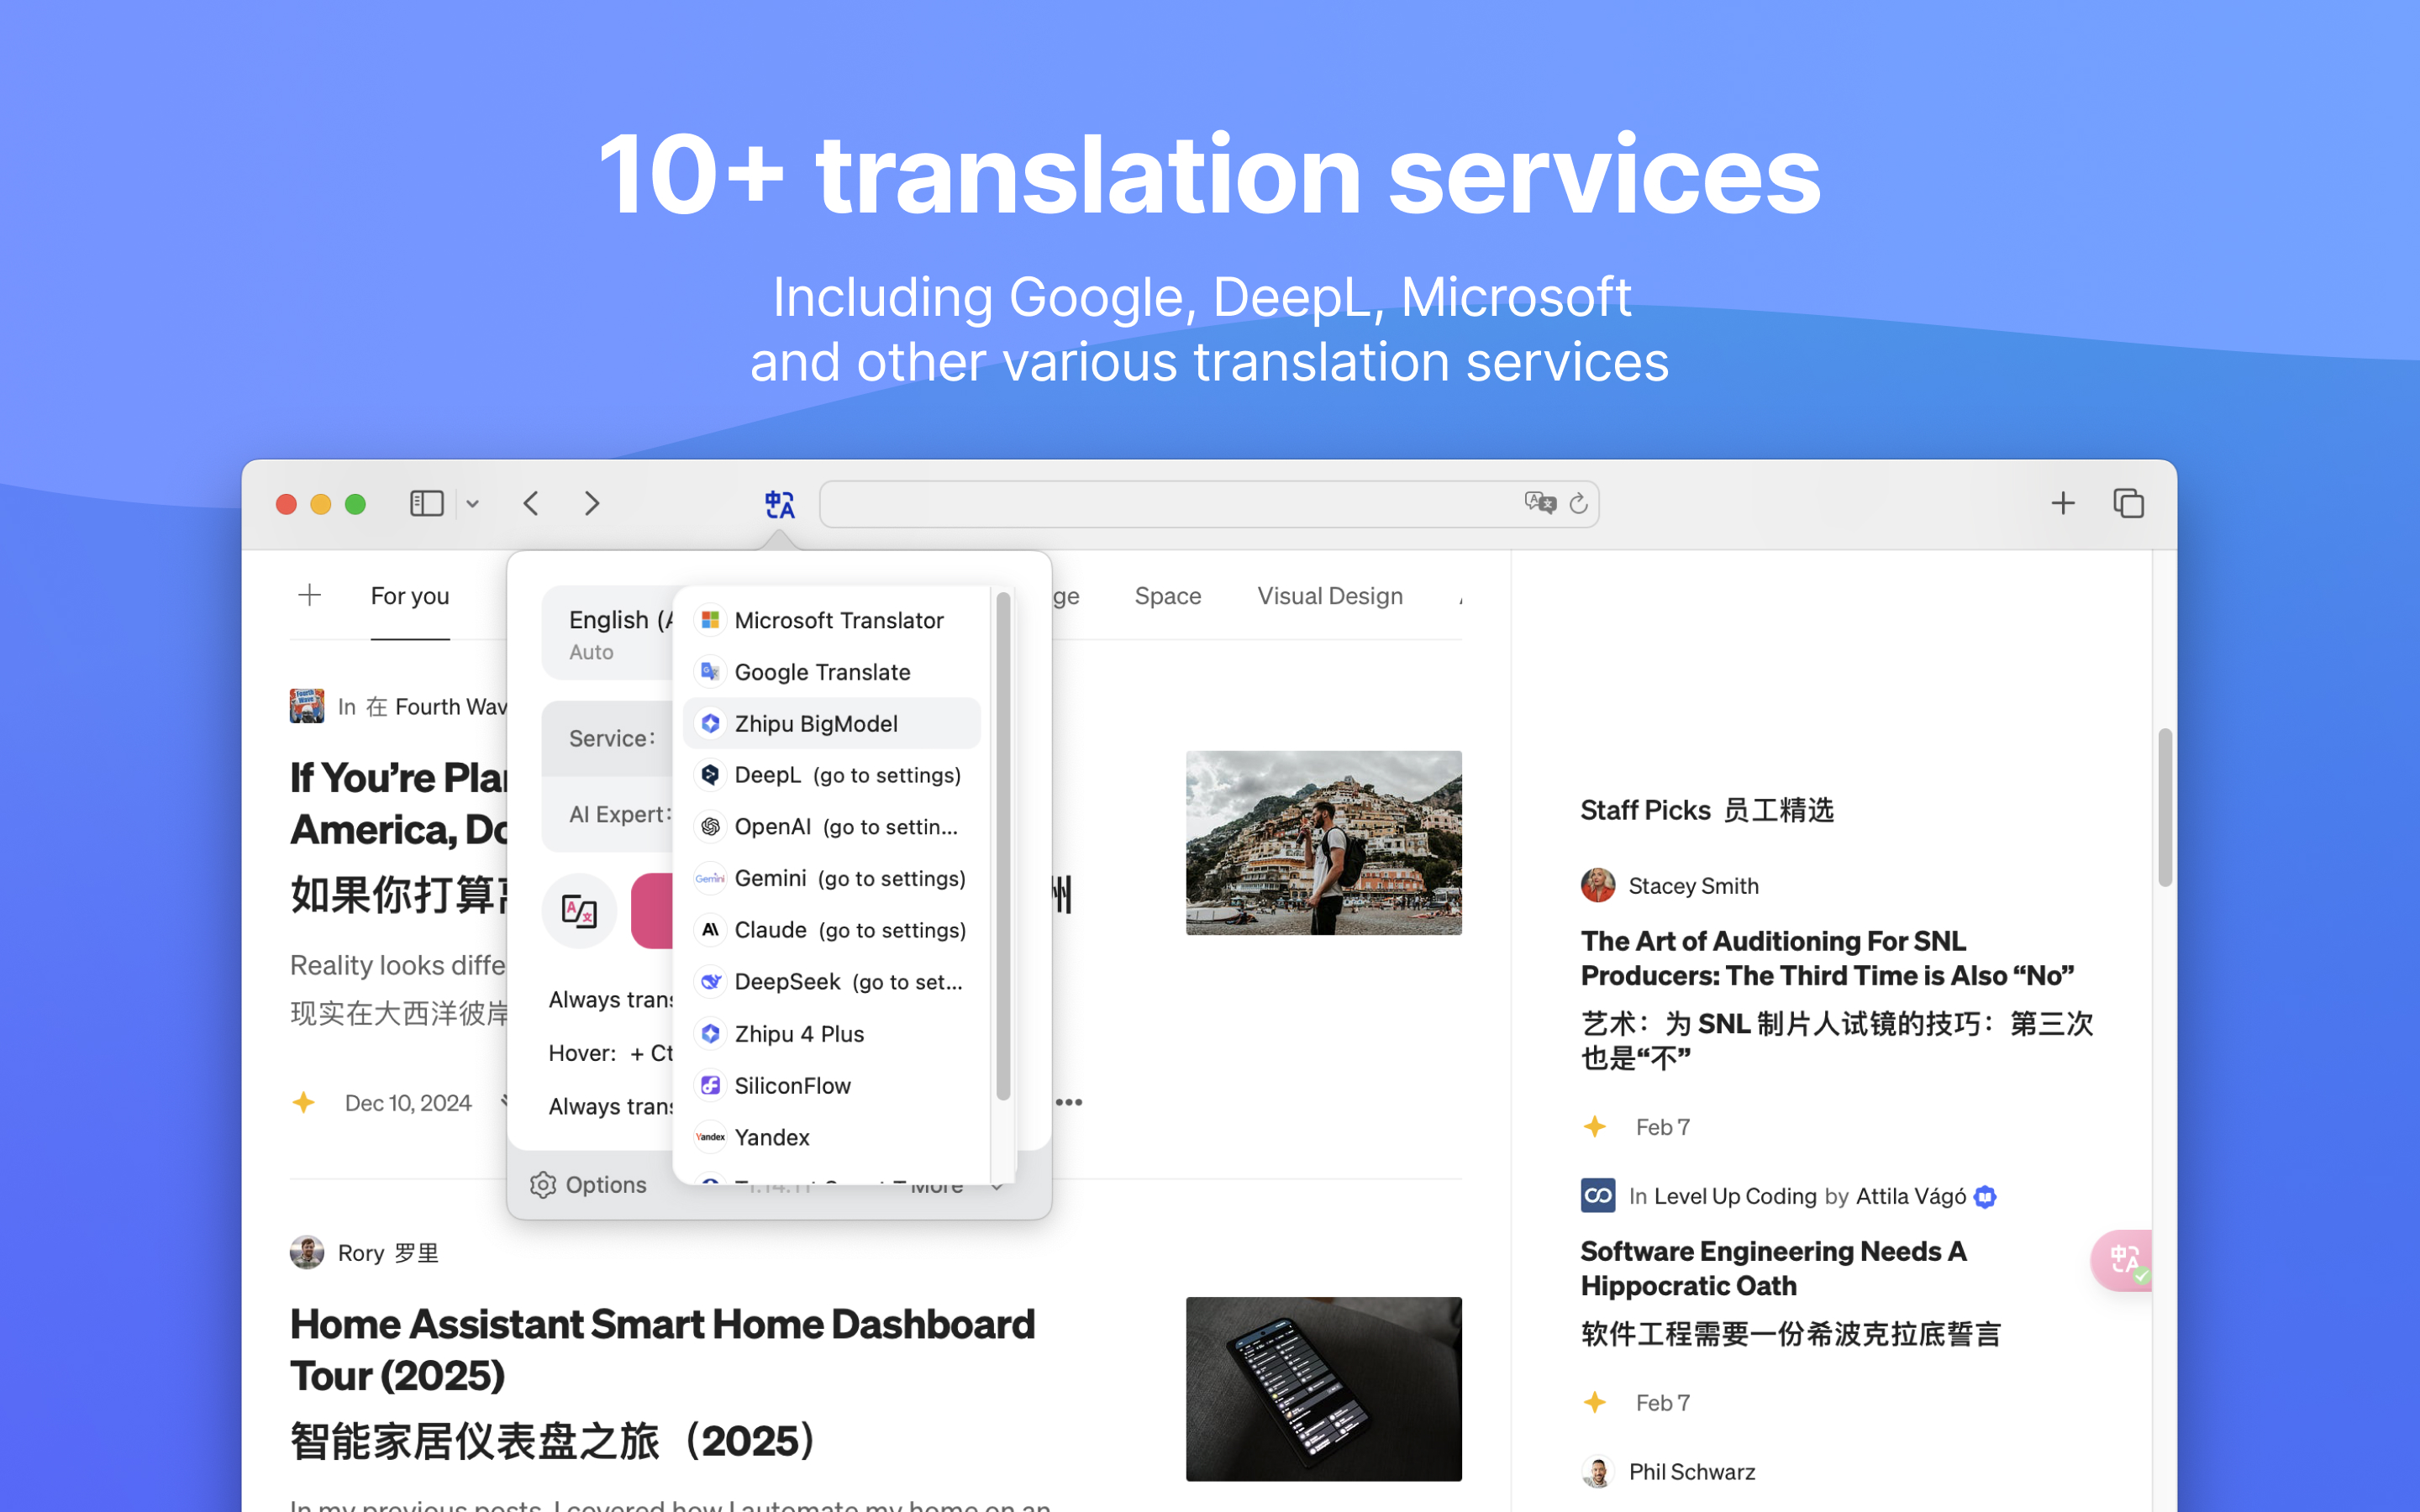Click the Microsoft Translator logo icon
The width and height of the screenshot is (2420, 1512).
point(710,620)
